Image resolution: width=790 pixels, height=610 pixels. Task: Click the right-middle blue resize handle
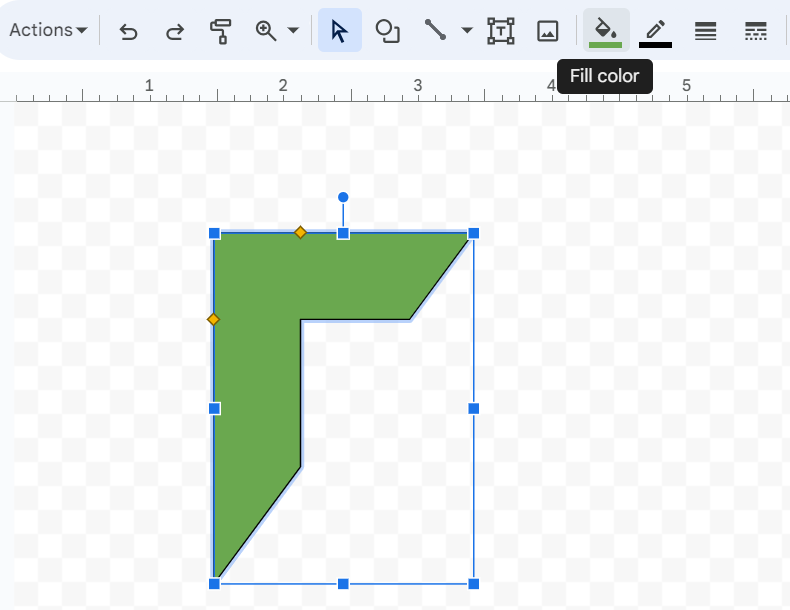pyautogui.click(x=474, y=409)
